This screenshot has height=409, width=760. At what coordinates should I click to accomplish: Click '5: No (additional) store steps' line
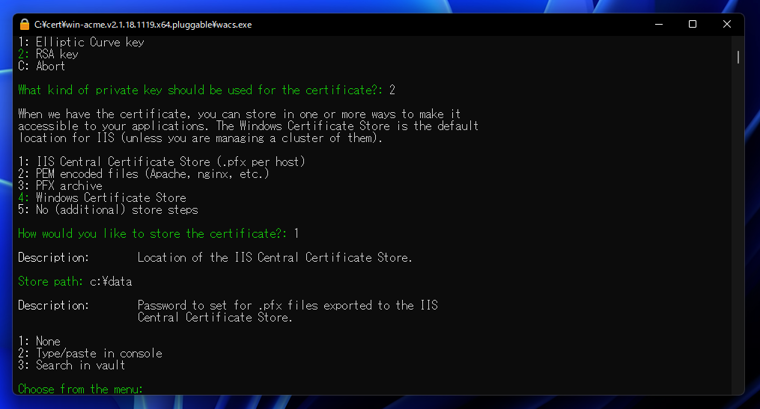[108, 210]
